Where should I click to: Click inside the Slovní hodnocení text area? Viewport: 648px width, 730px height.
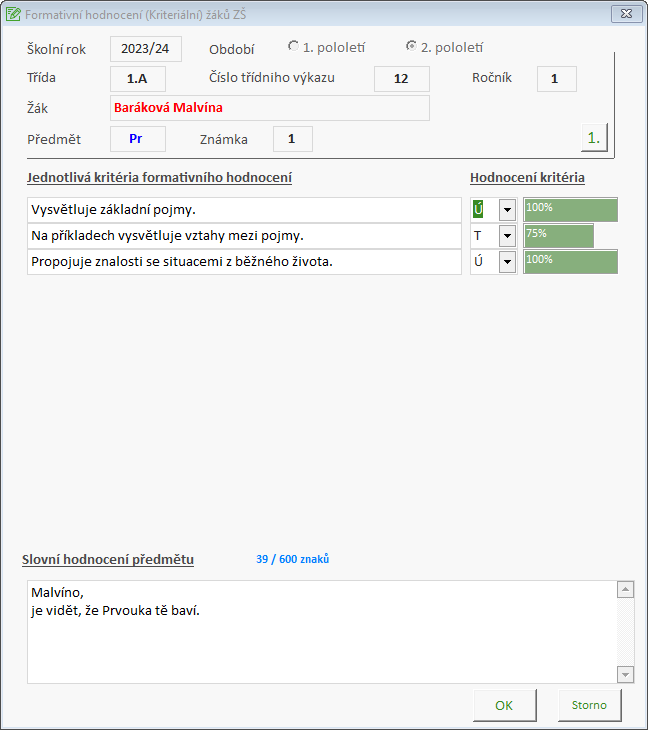click(322, 632)
